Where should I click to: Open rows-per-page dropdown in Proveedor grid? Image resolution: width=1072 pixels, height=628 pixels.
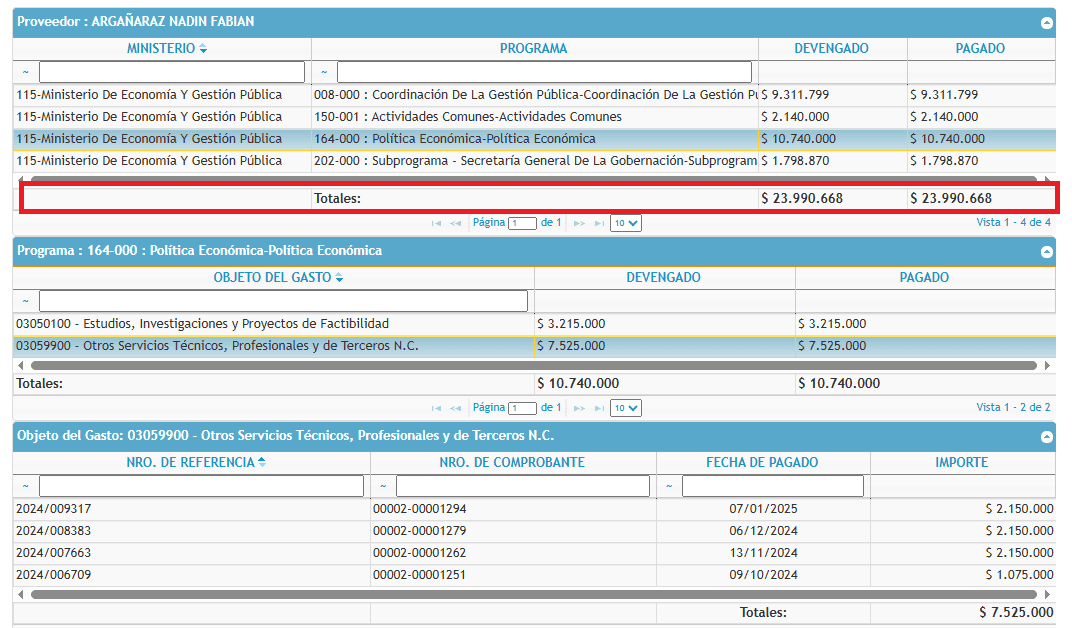626,224
